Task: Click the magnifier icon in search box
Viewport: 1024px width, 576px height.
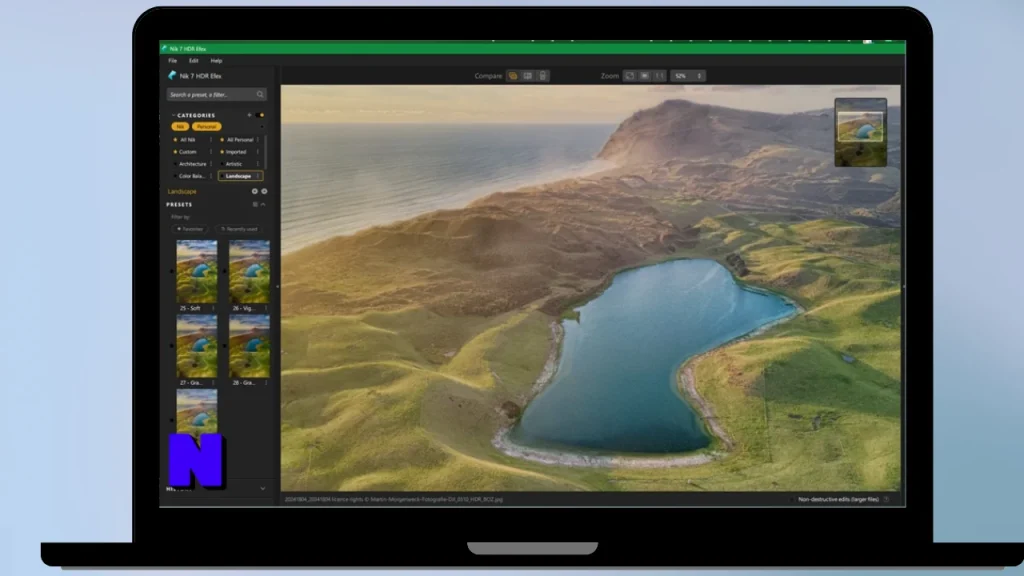Action: [x=260, y=95]
